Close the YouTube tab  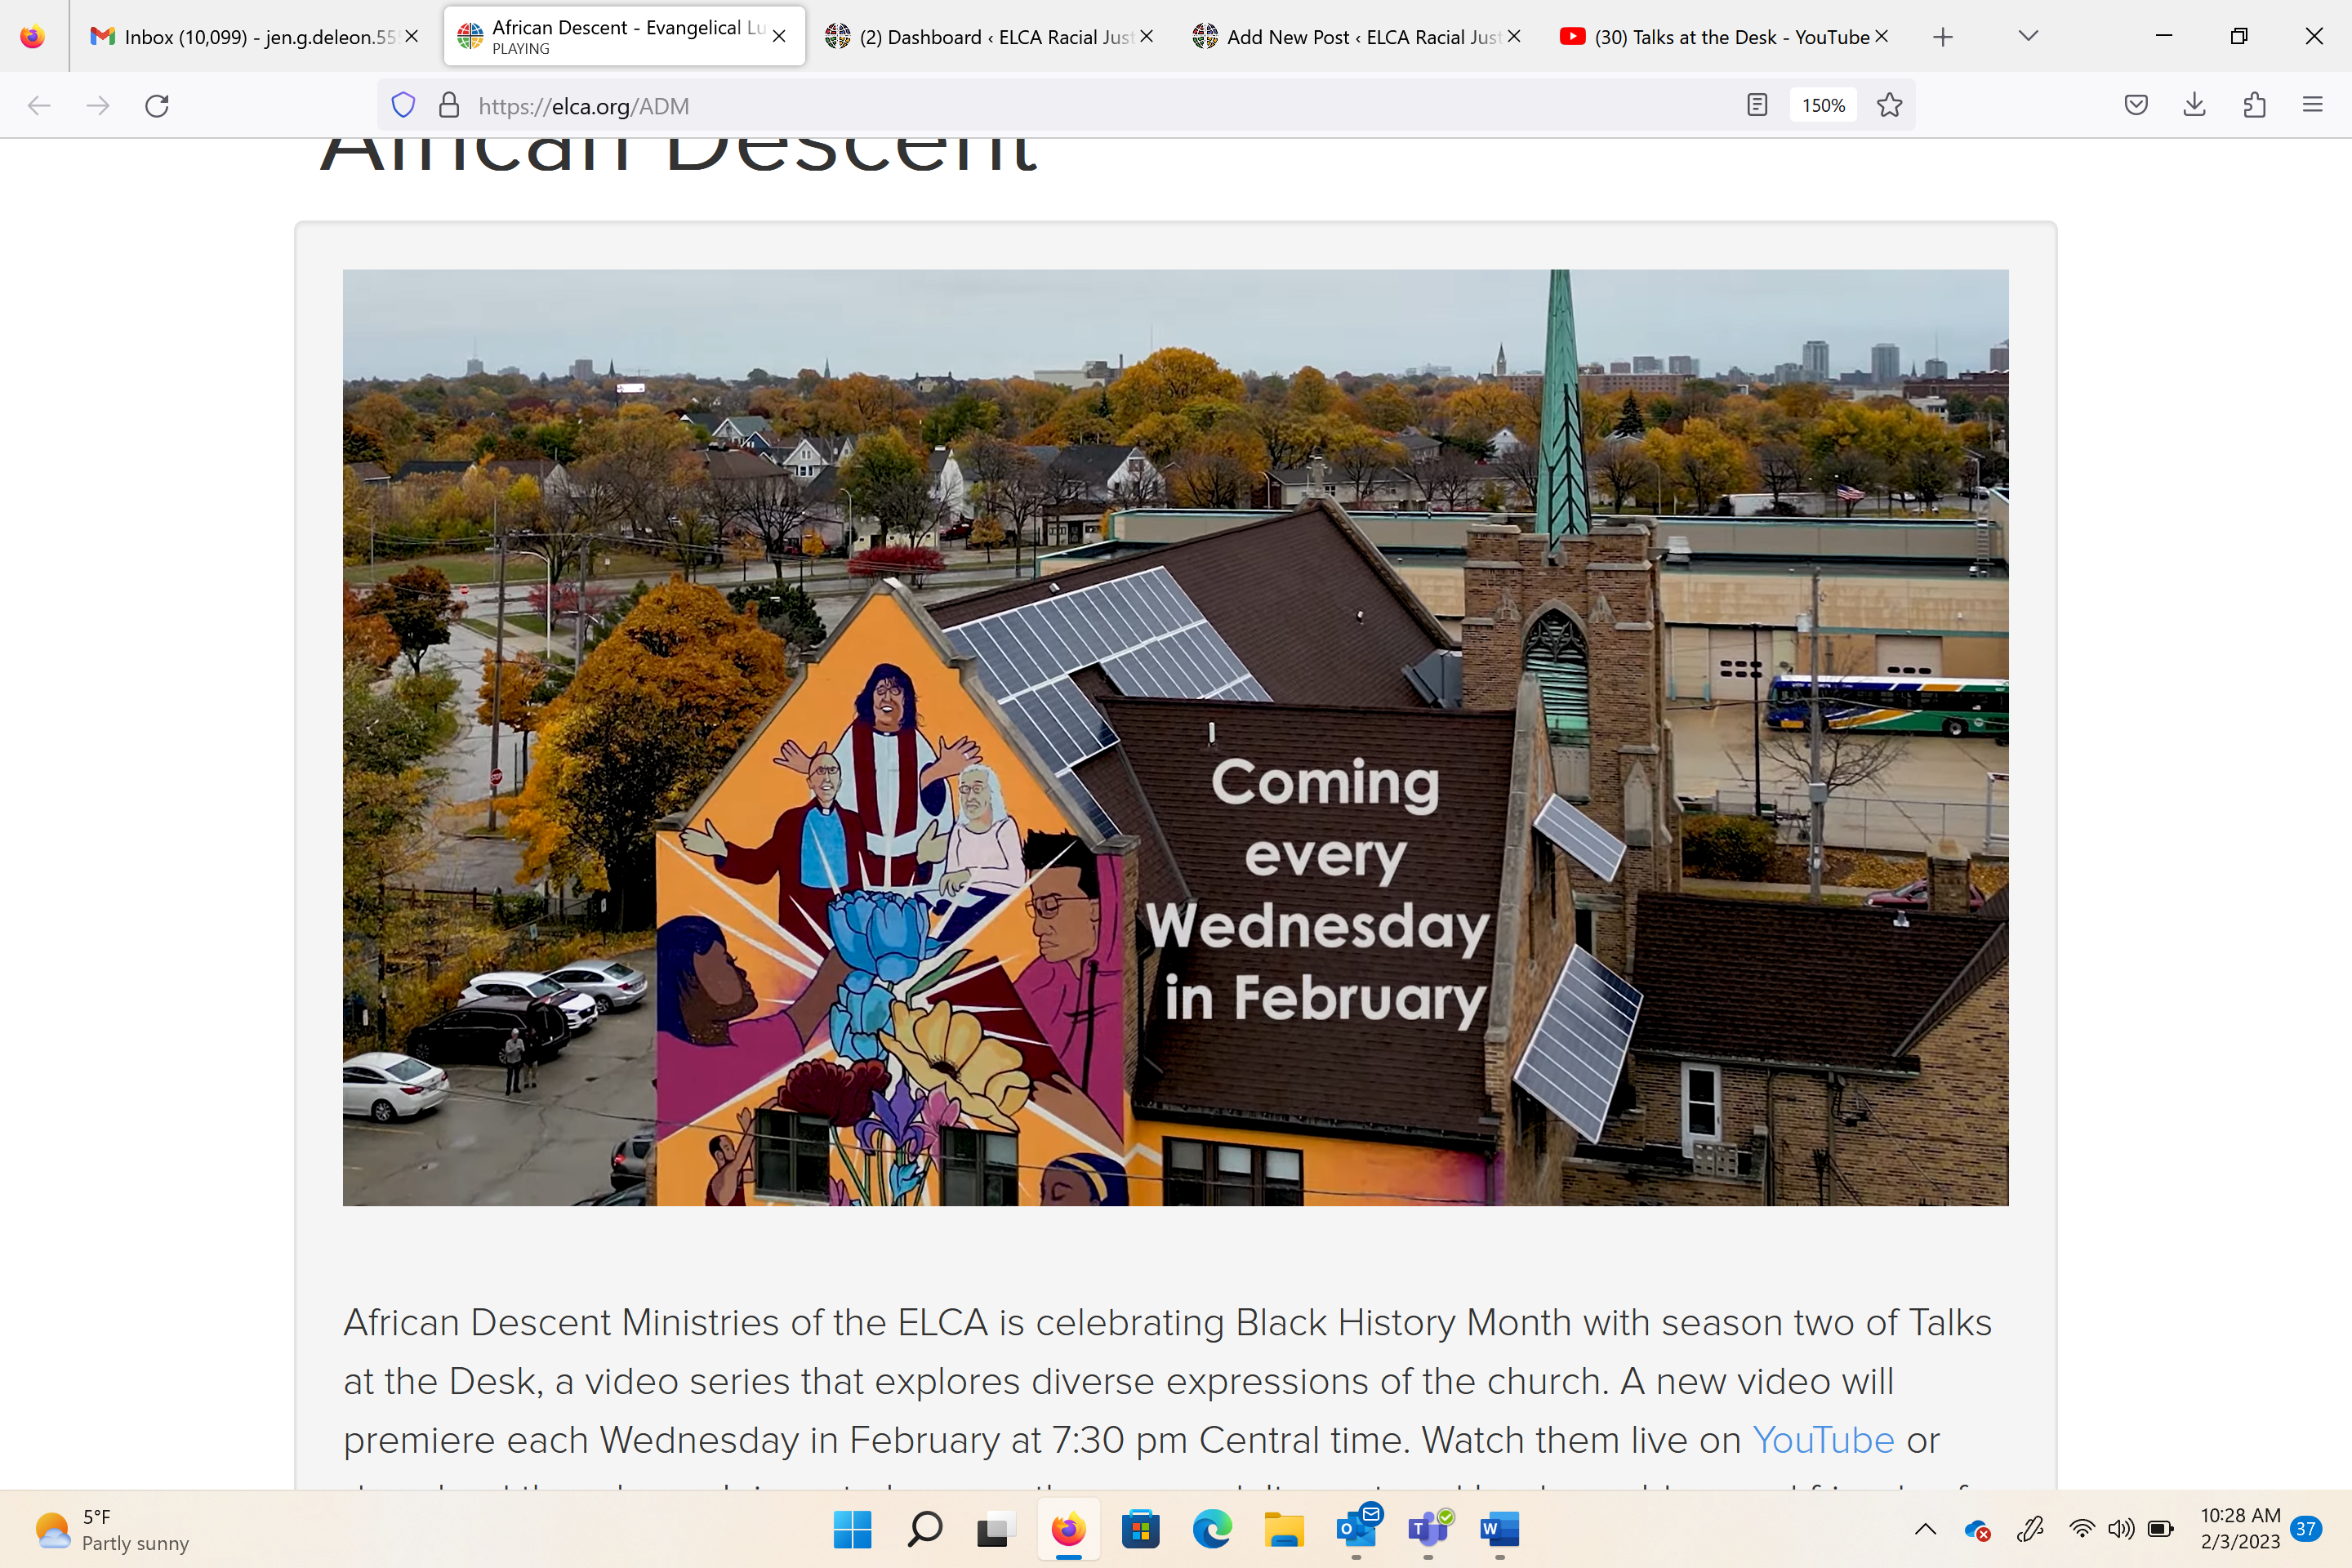tap(1882, 37)
